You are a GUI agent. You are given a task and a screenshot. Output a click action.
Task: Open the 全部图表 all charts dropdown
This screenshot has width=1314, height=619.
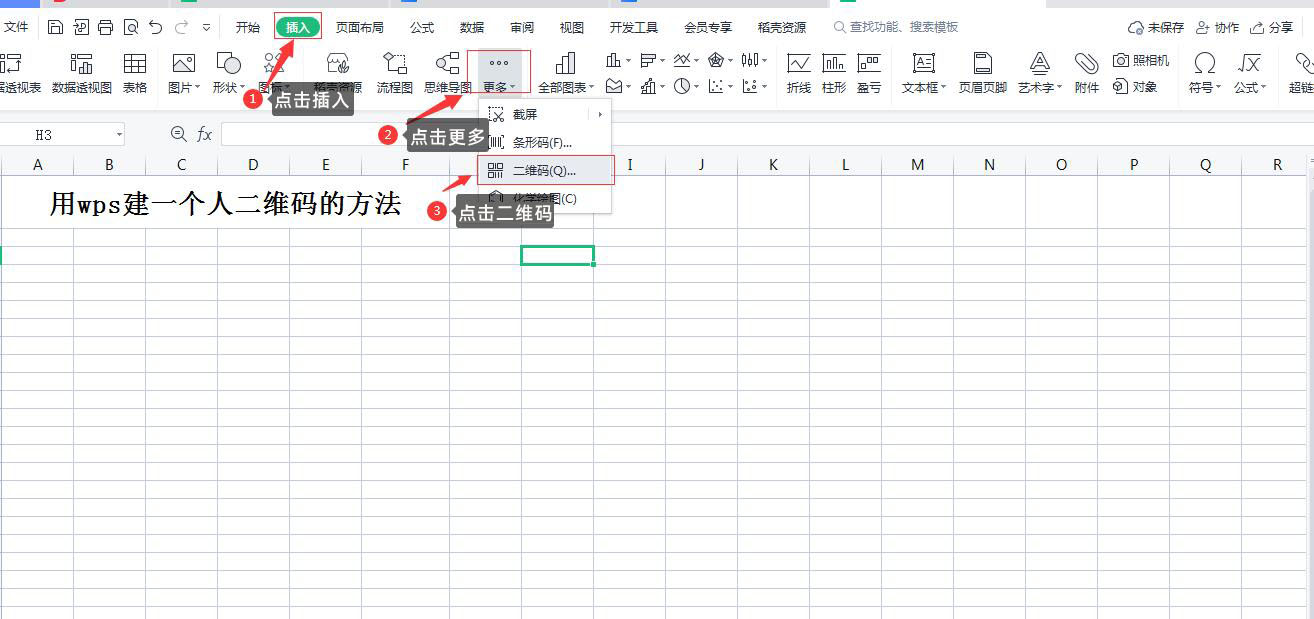566,74
